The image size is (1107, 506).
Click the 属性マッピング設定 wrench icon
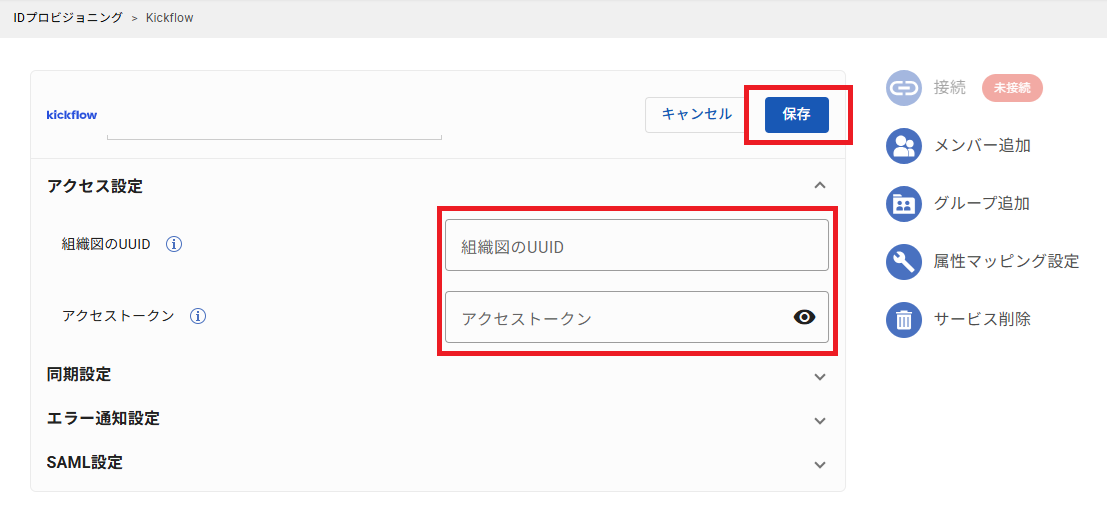904,262
